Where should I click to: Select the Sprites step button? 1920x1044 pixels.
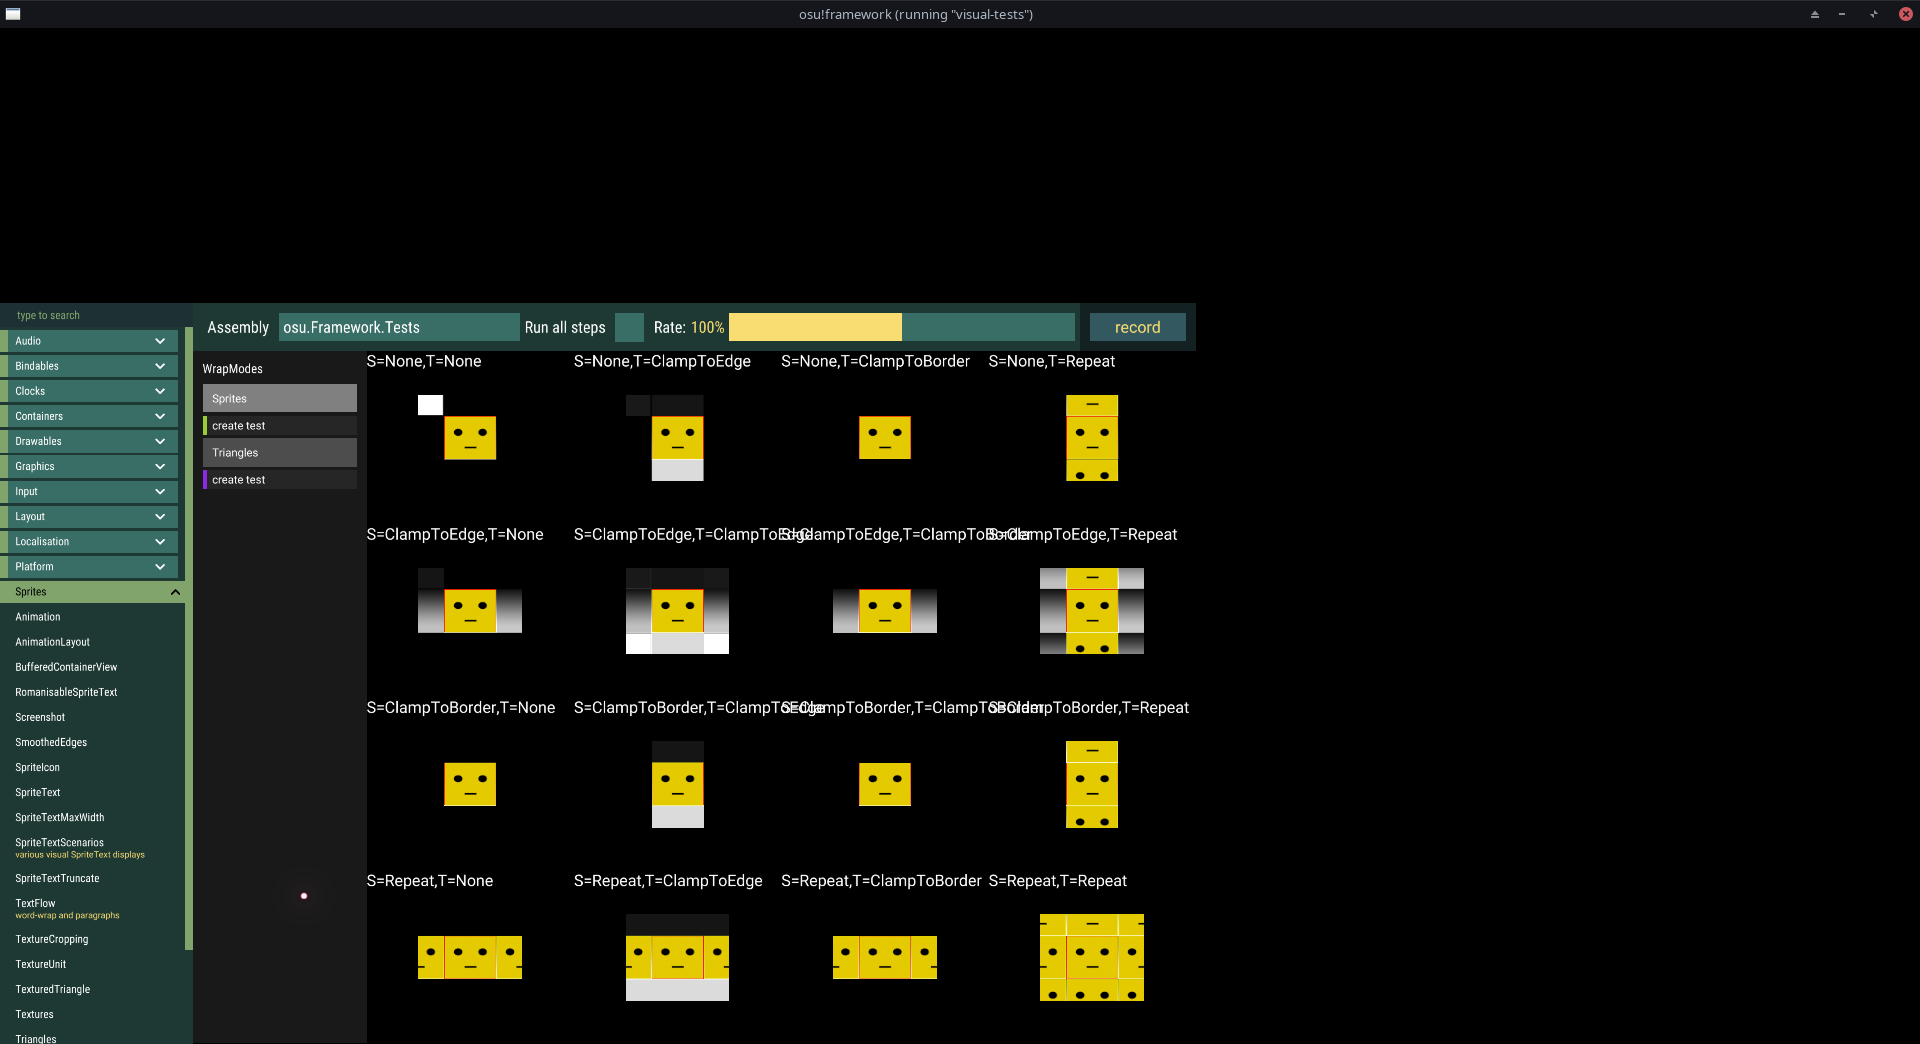(x=280, y=398)
